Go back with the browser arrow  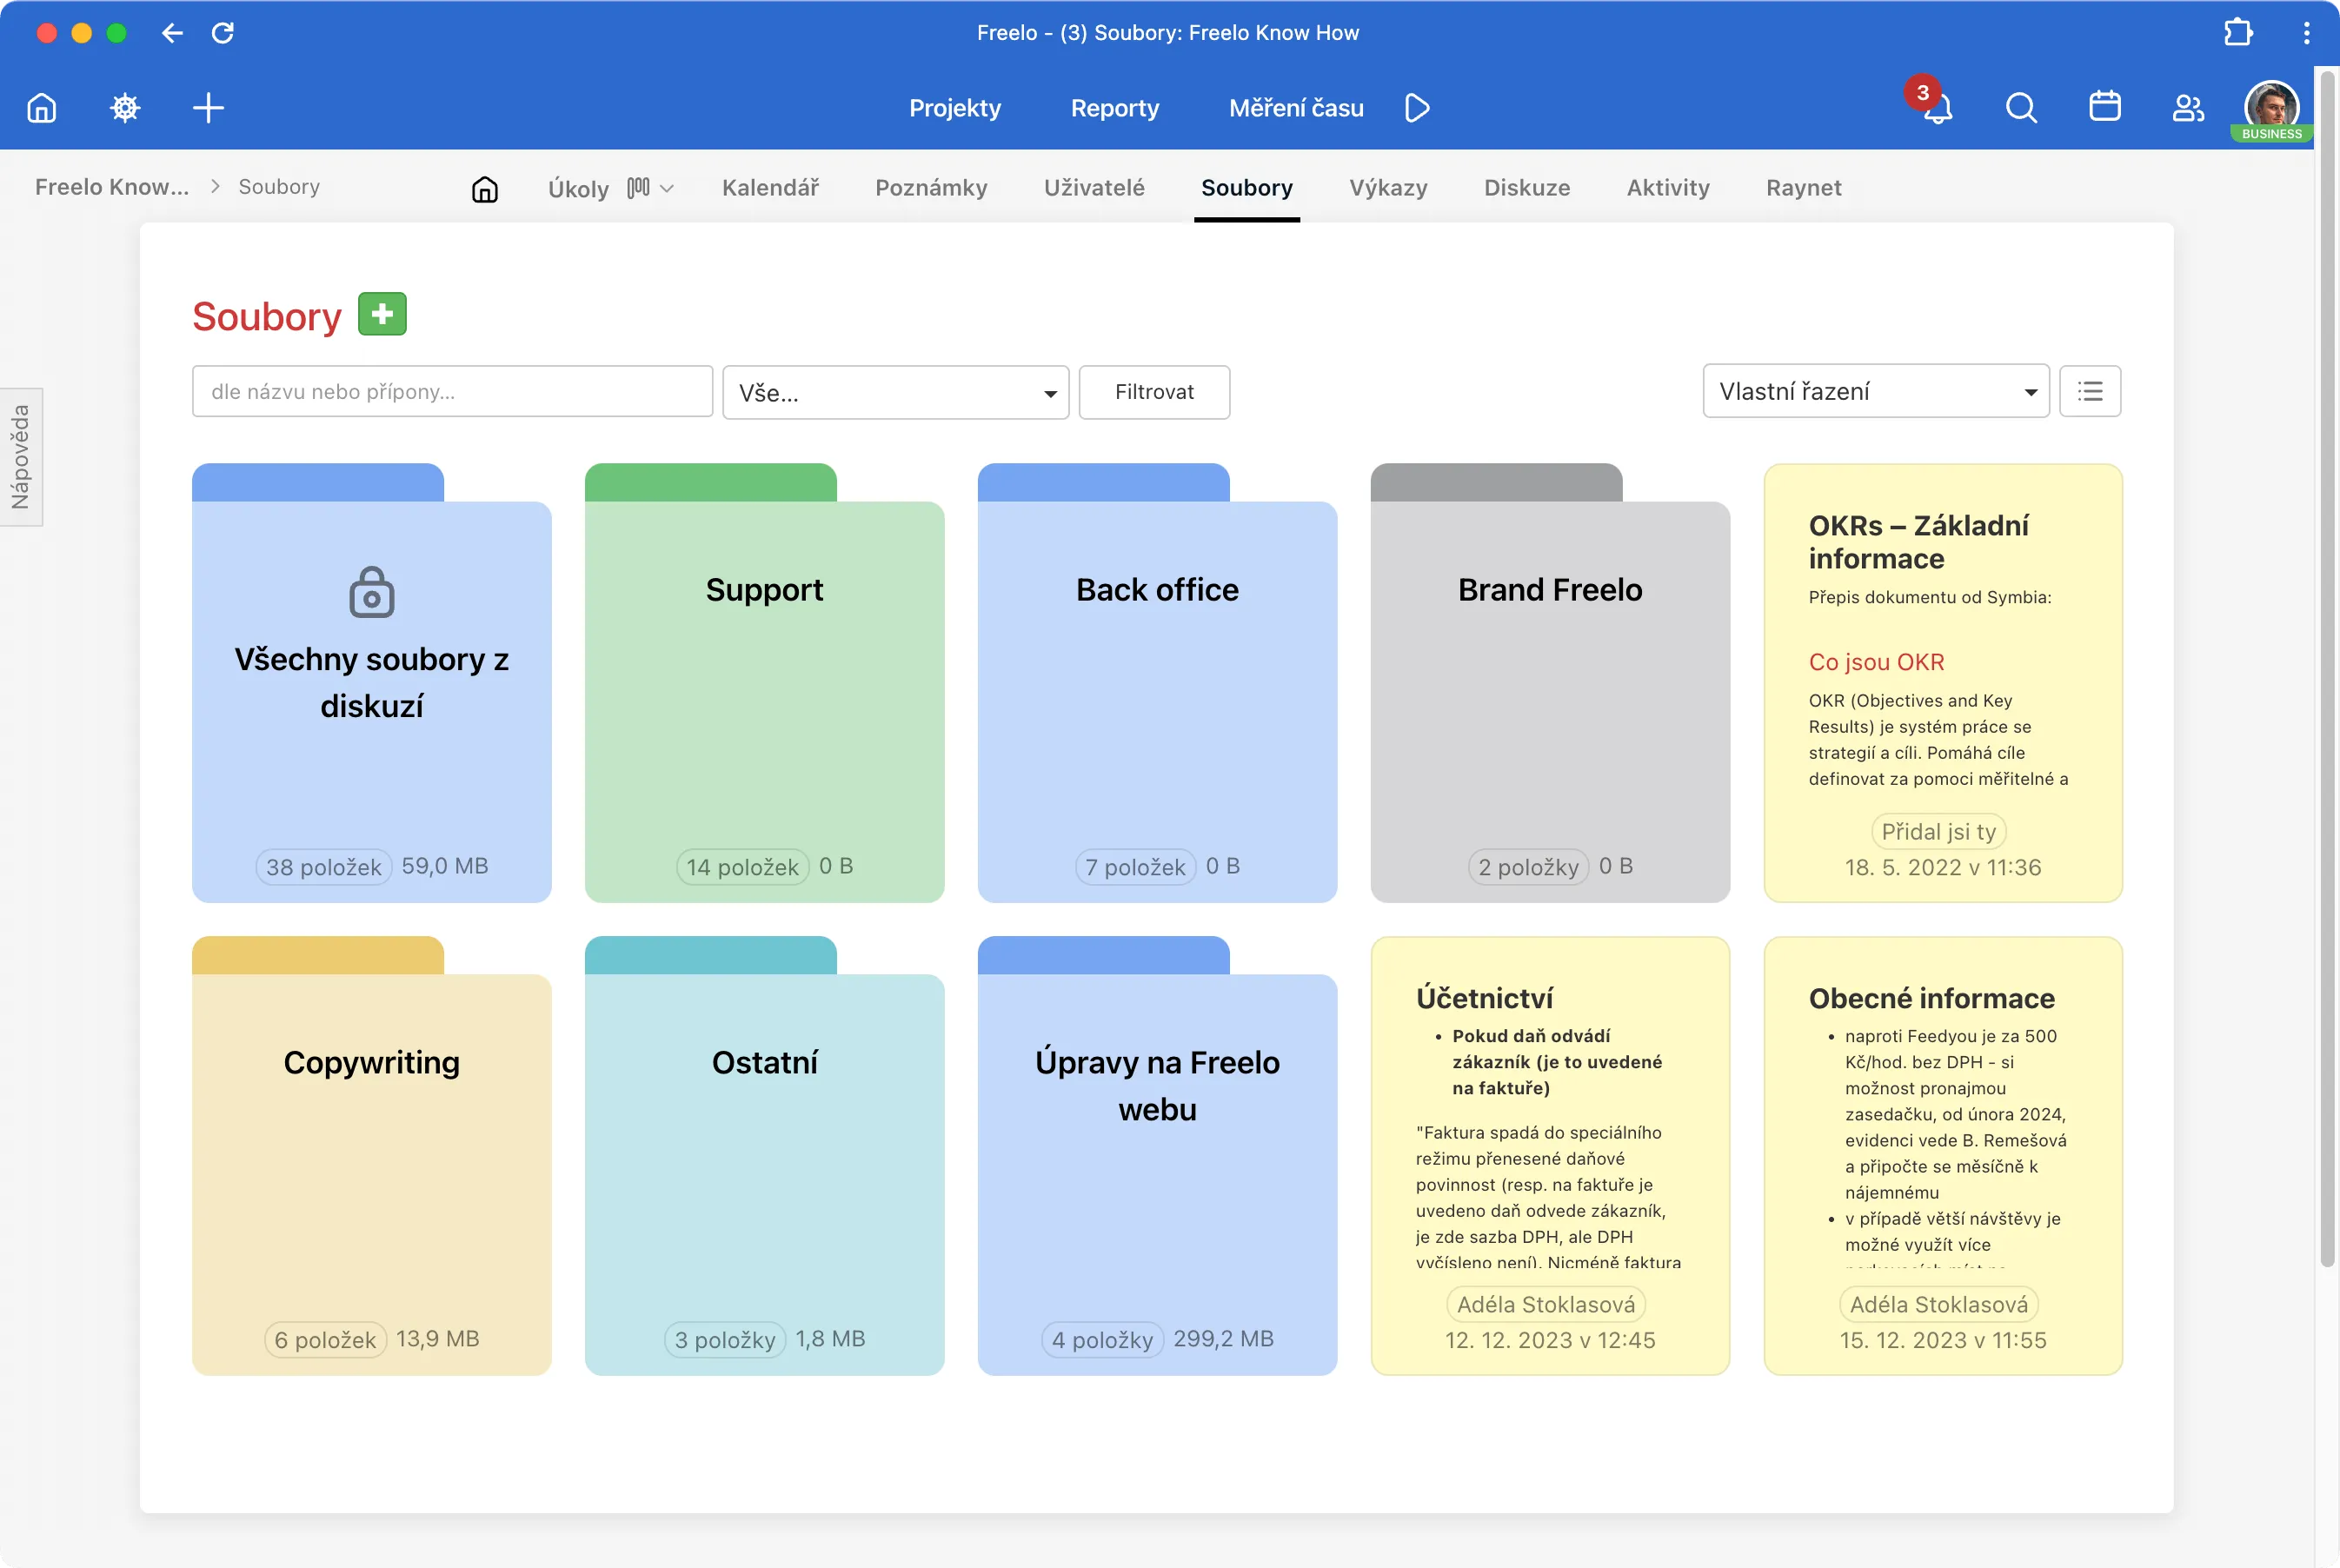(x=172, y=33)
